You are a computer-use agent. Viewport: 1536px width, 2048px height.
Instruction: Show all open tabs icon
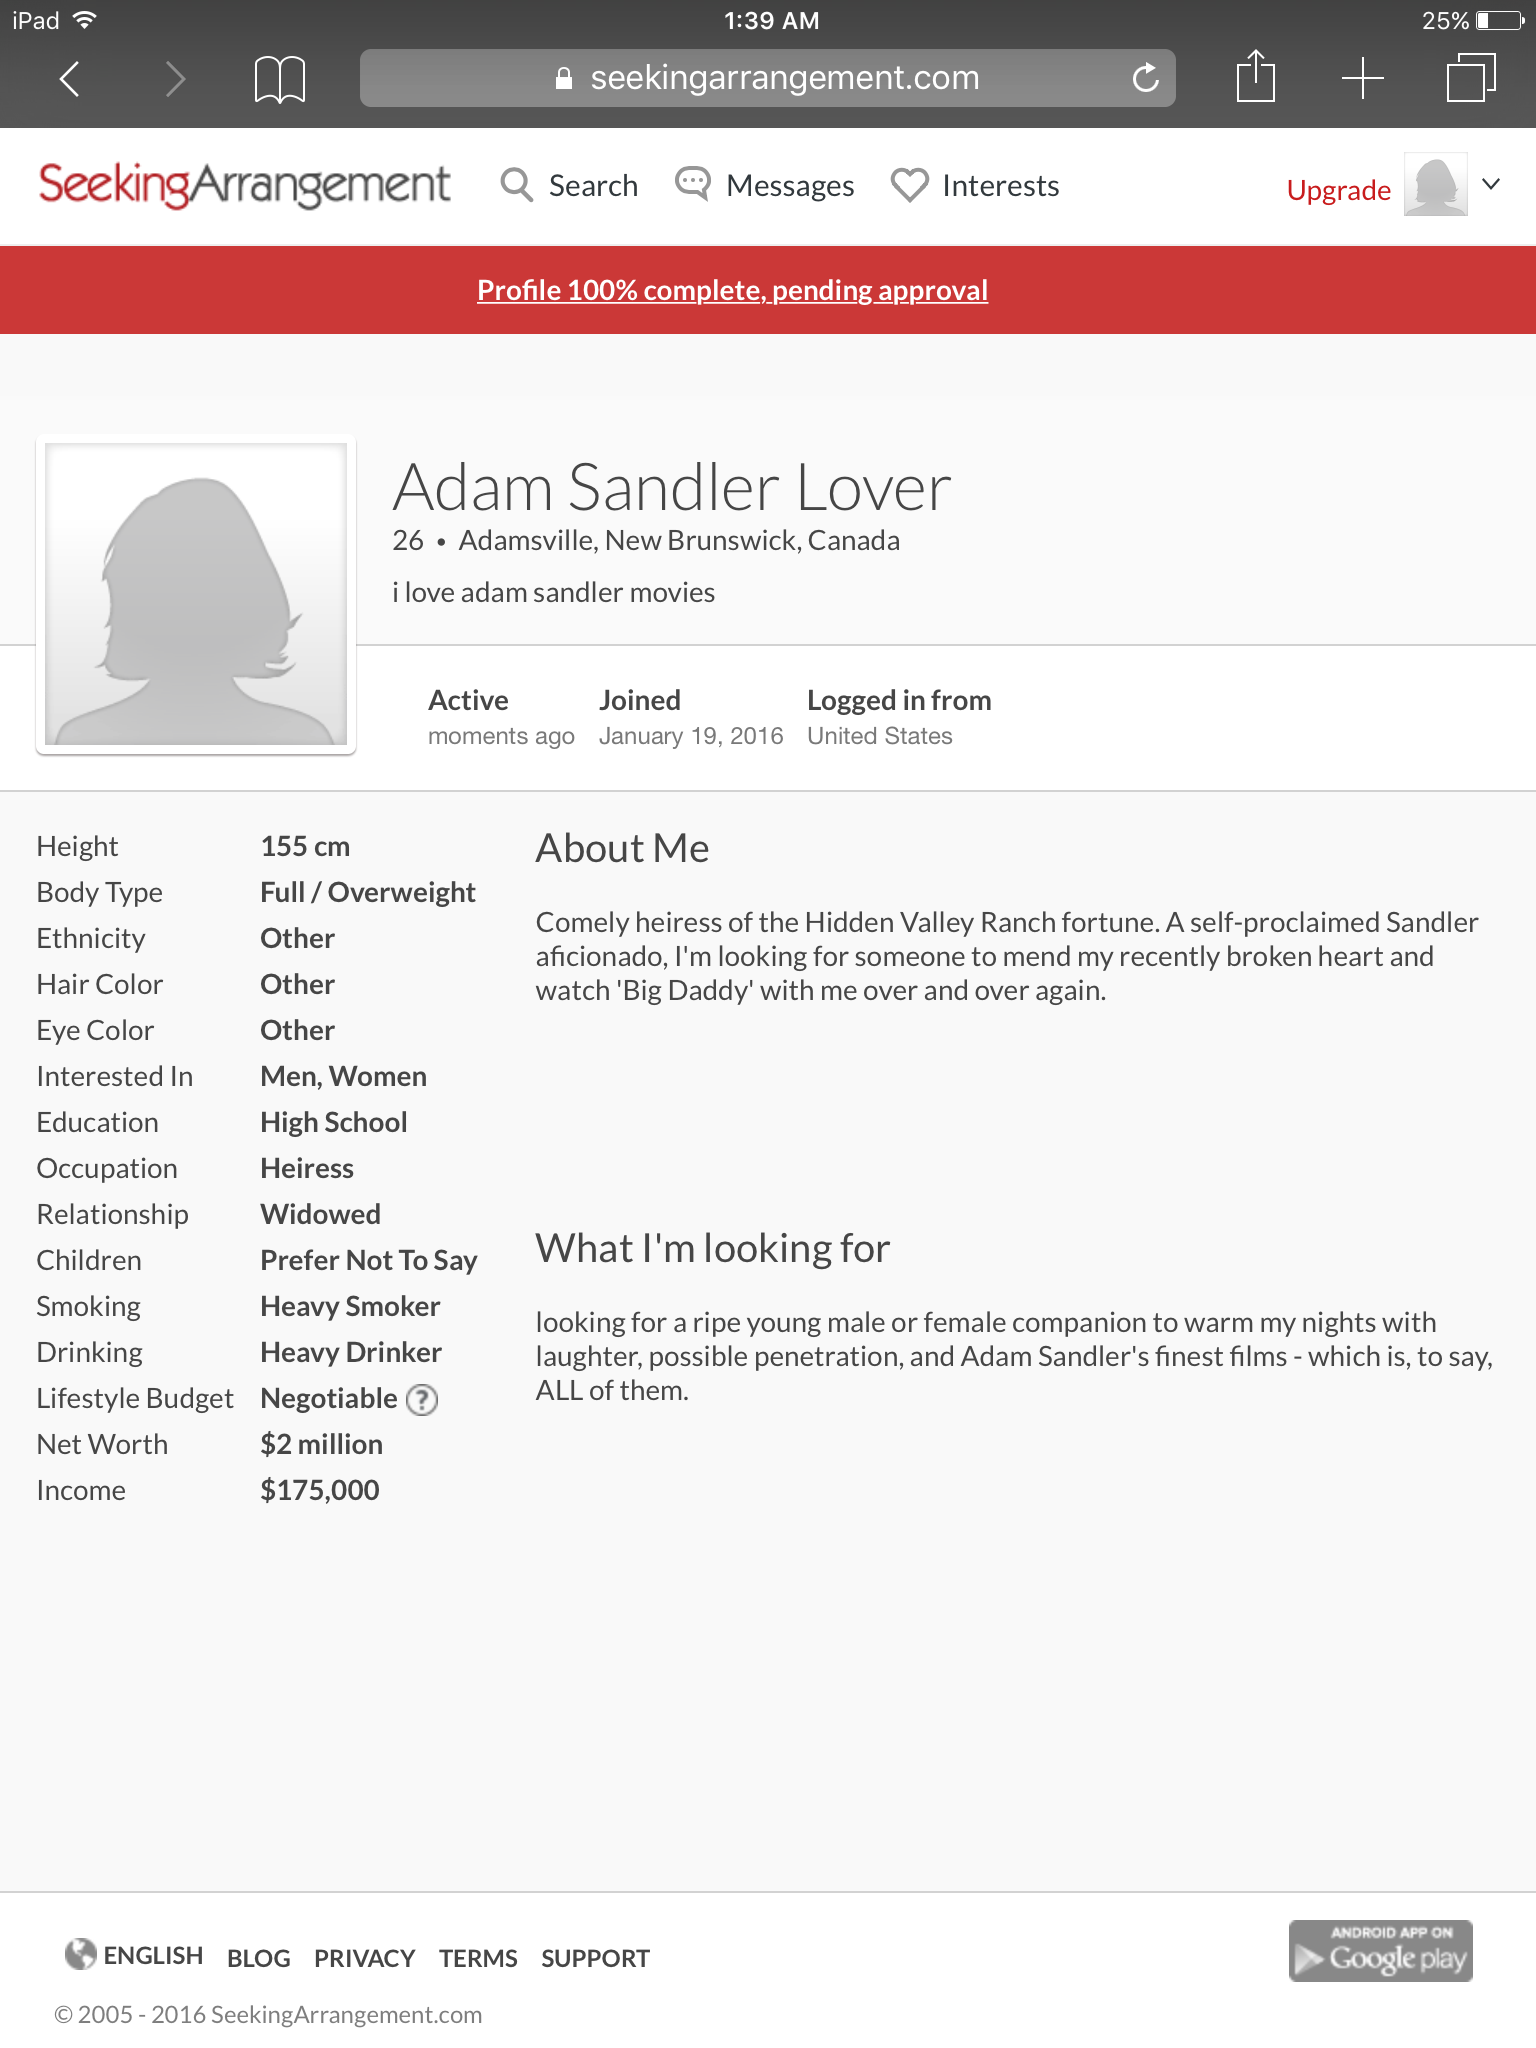pyautogui.click(x=1471, y=78)
